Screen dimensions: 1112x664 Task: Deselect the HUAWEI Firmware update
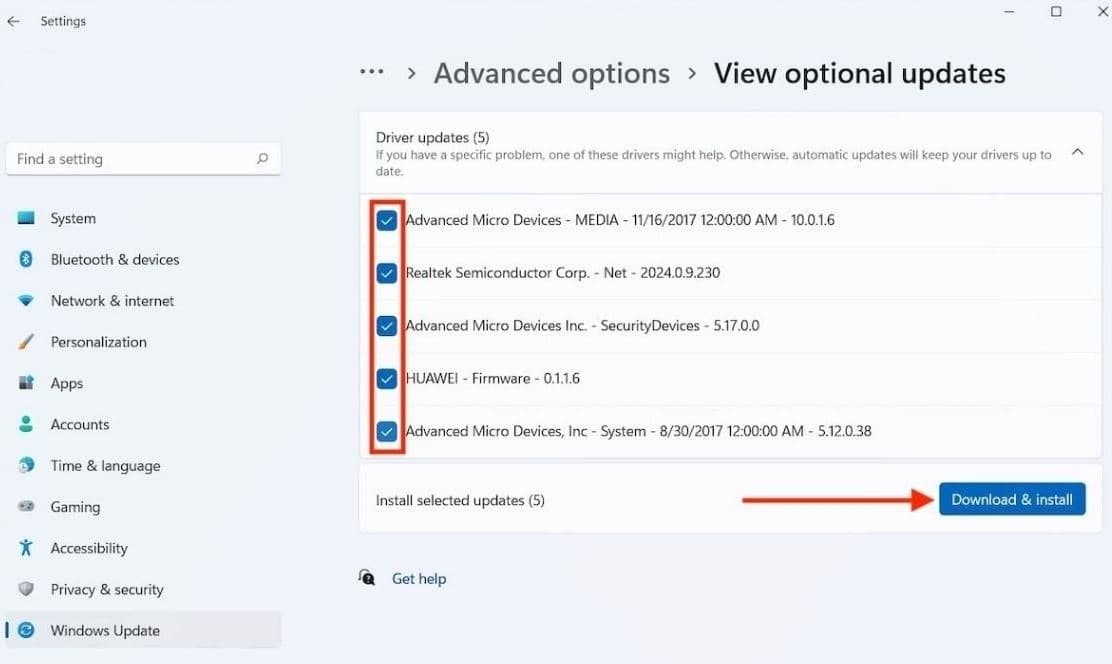click(x=386, y=378)
